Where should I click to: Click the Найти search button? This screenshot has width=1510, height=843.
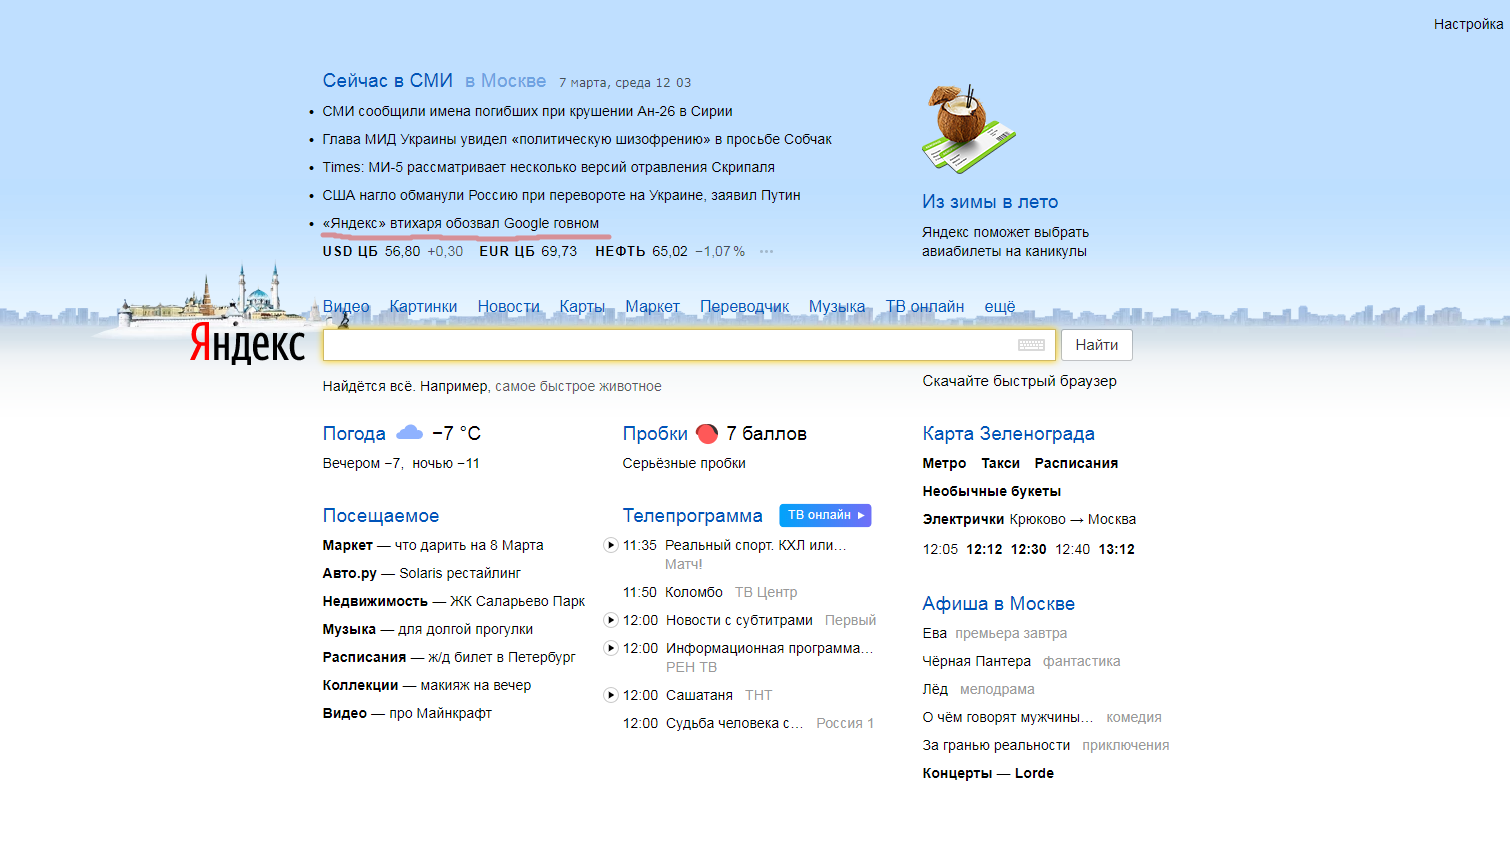(1097, 345)
